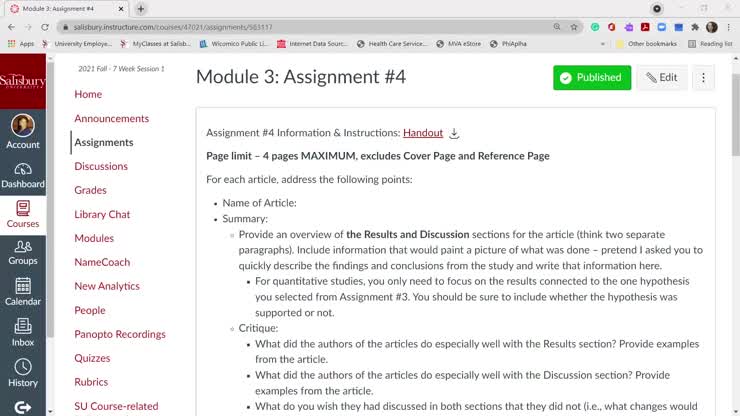Toggle the Published status button

coord(592,78)
